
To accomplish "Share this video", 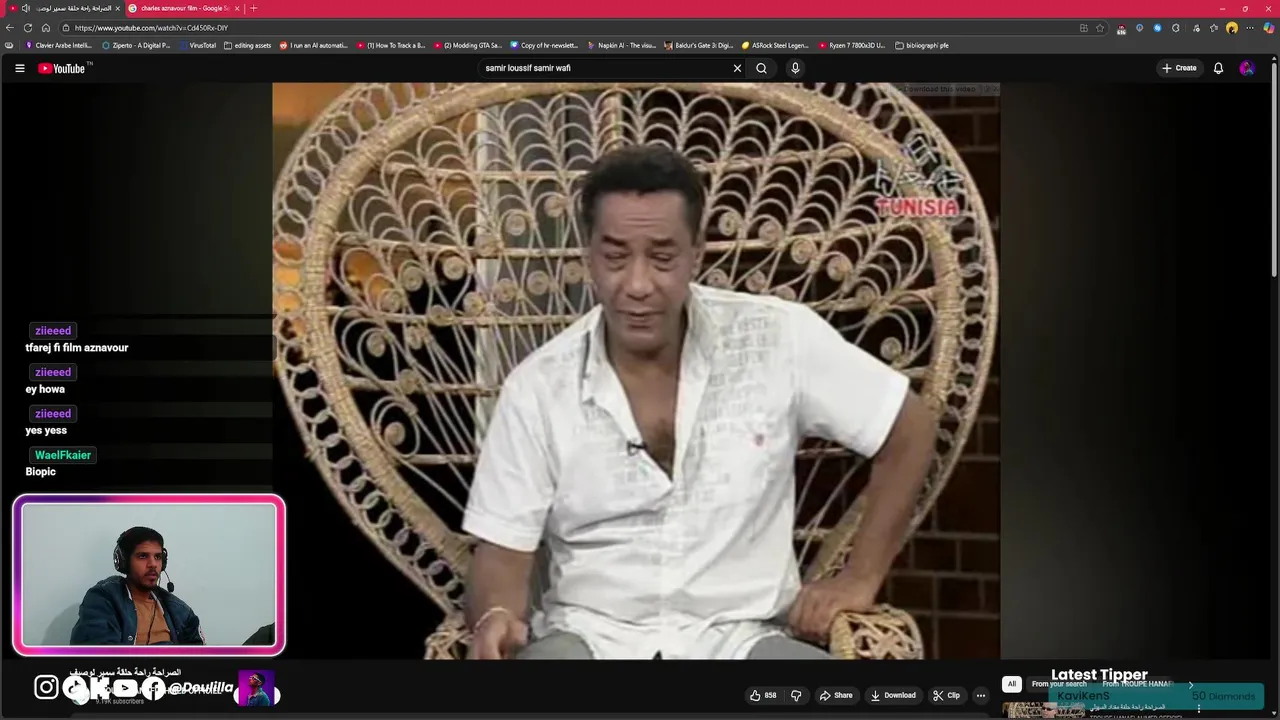I will tap(836, 695).
